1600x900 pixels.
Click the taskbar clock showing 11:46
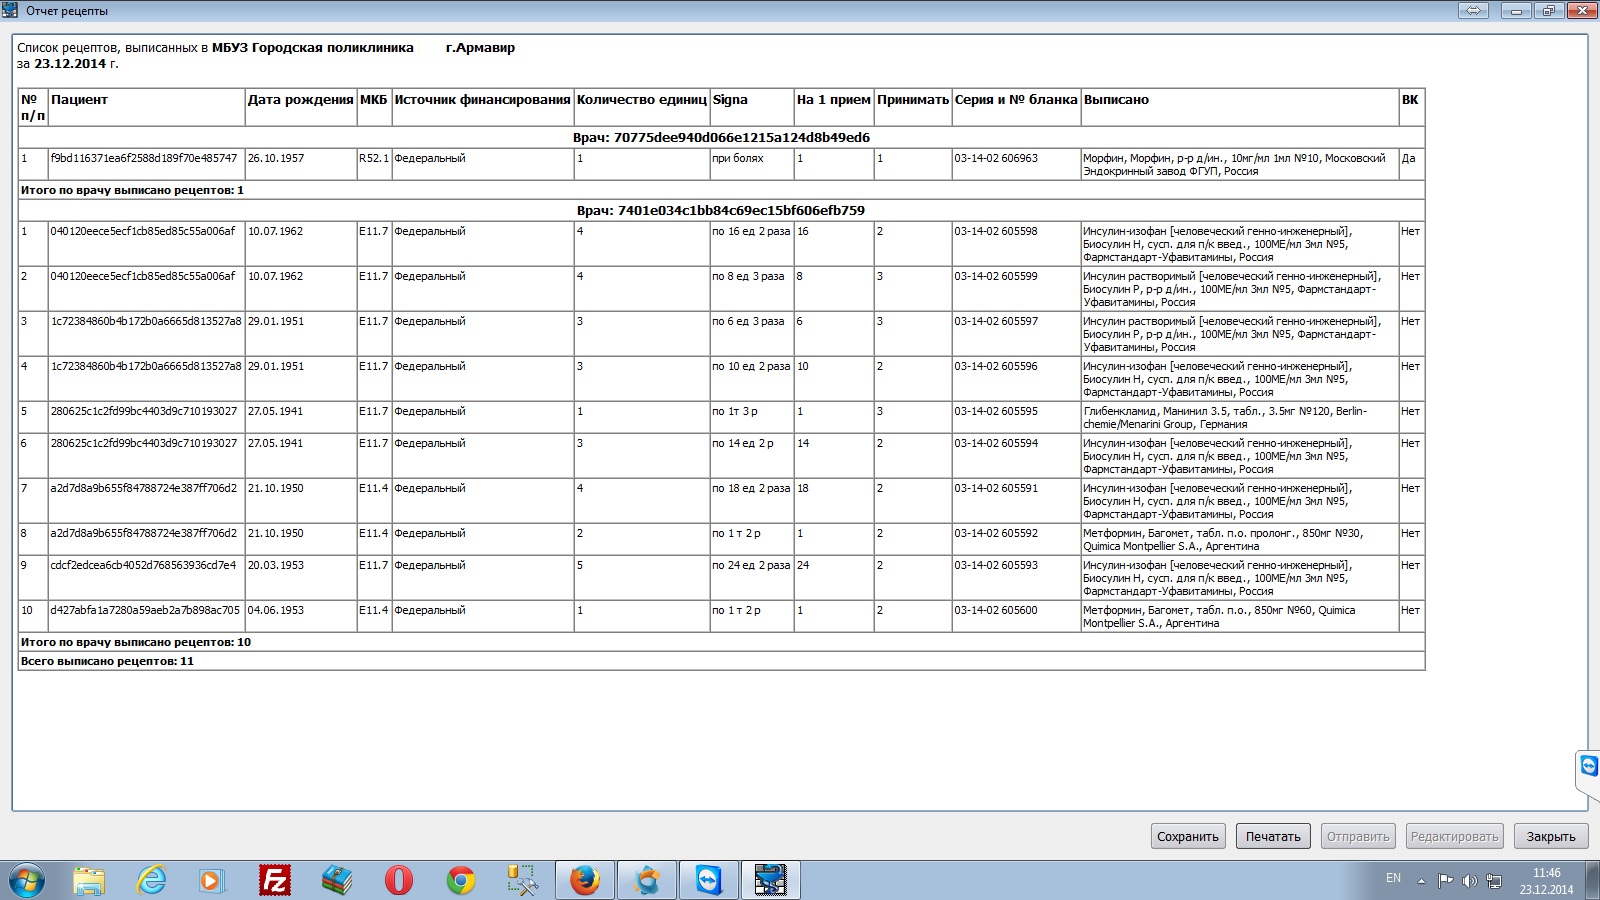[x=1546, y=880]
